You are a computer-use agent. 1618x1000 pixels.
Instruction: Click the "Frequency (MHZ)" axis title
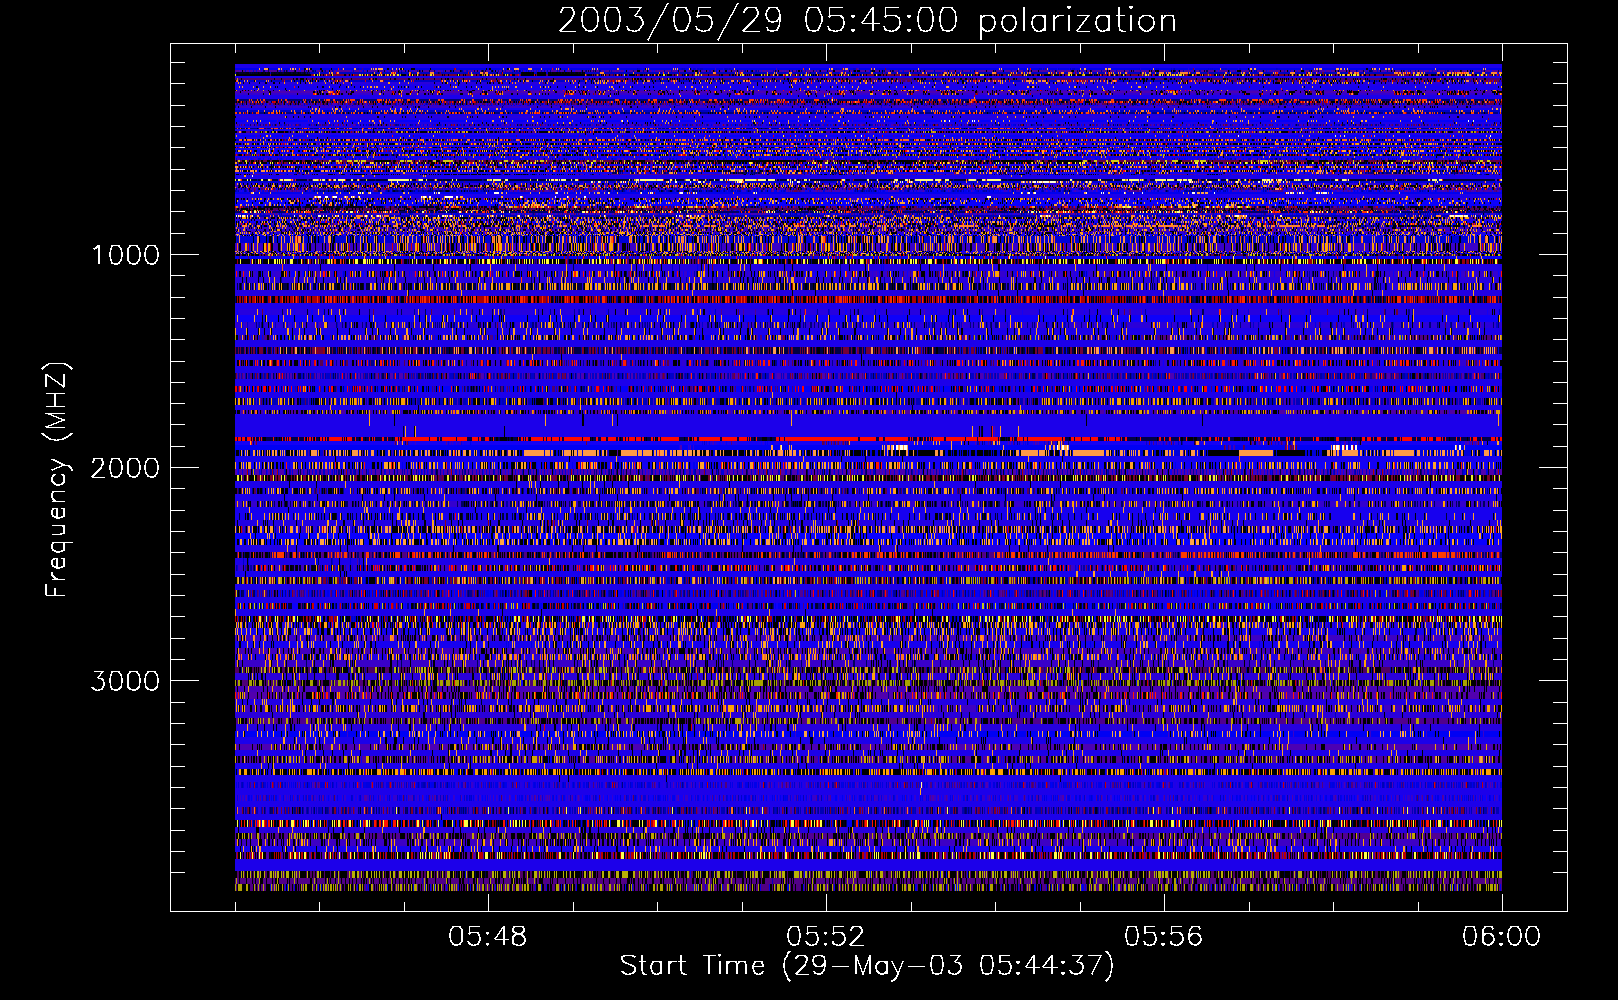point(57,480)
